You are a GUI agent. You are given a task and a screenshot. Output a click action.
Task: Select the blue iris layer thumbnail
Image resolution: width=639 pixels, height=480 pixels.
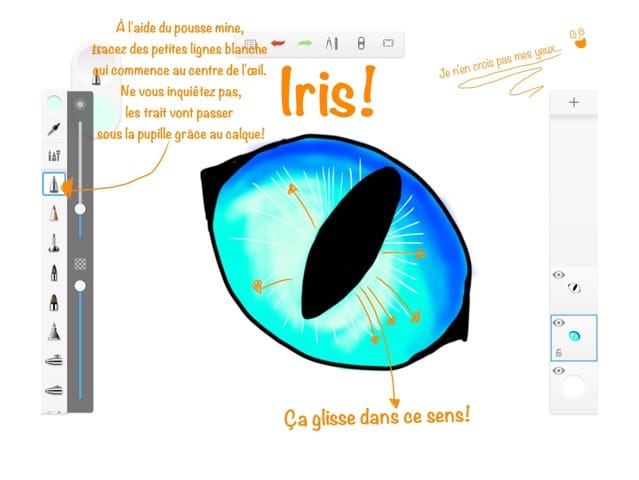(x=575, y=338)
